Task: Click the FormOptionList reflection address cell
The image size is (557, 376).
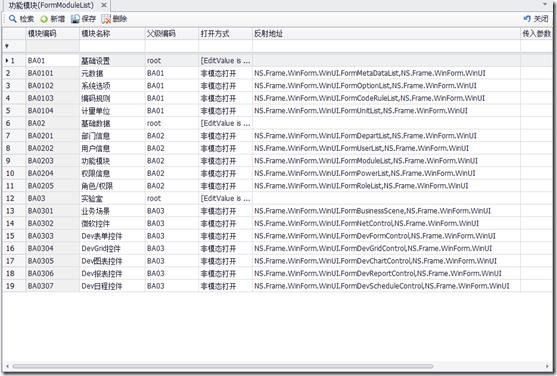Action: coord(386,86)
